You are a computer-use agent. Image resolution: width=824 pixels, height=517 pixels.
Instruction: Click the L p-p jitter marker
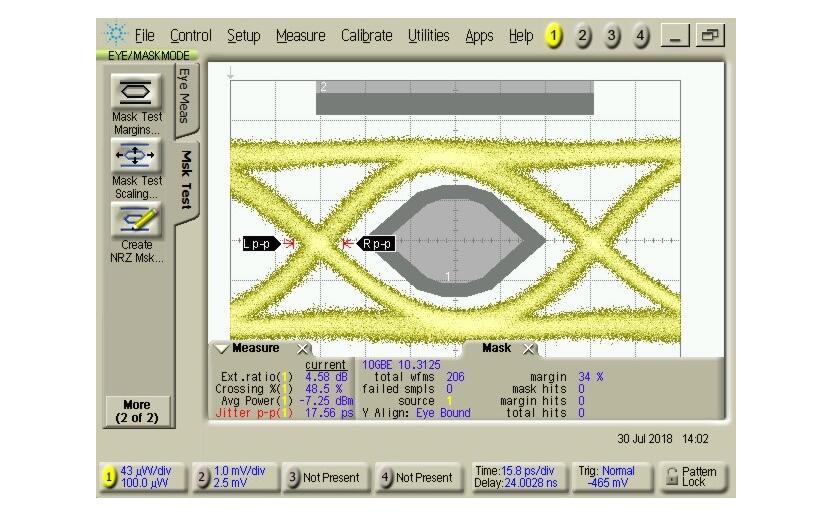tap(258, 243)
